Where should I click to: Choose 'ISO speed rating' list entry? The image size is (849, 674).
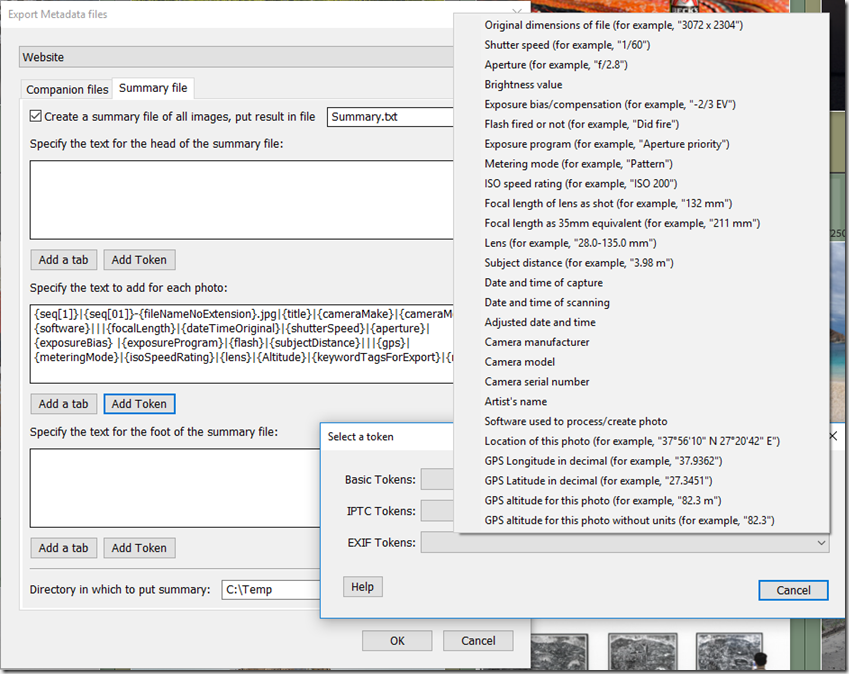tap(579, 184)
